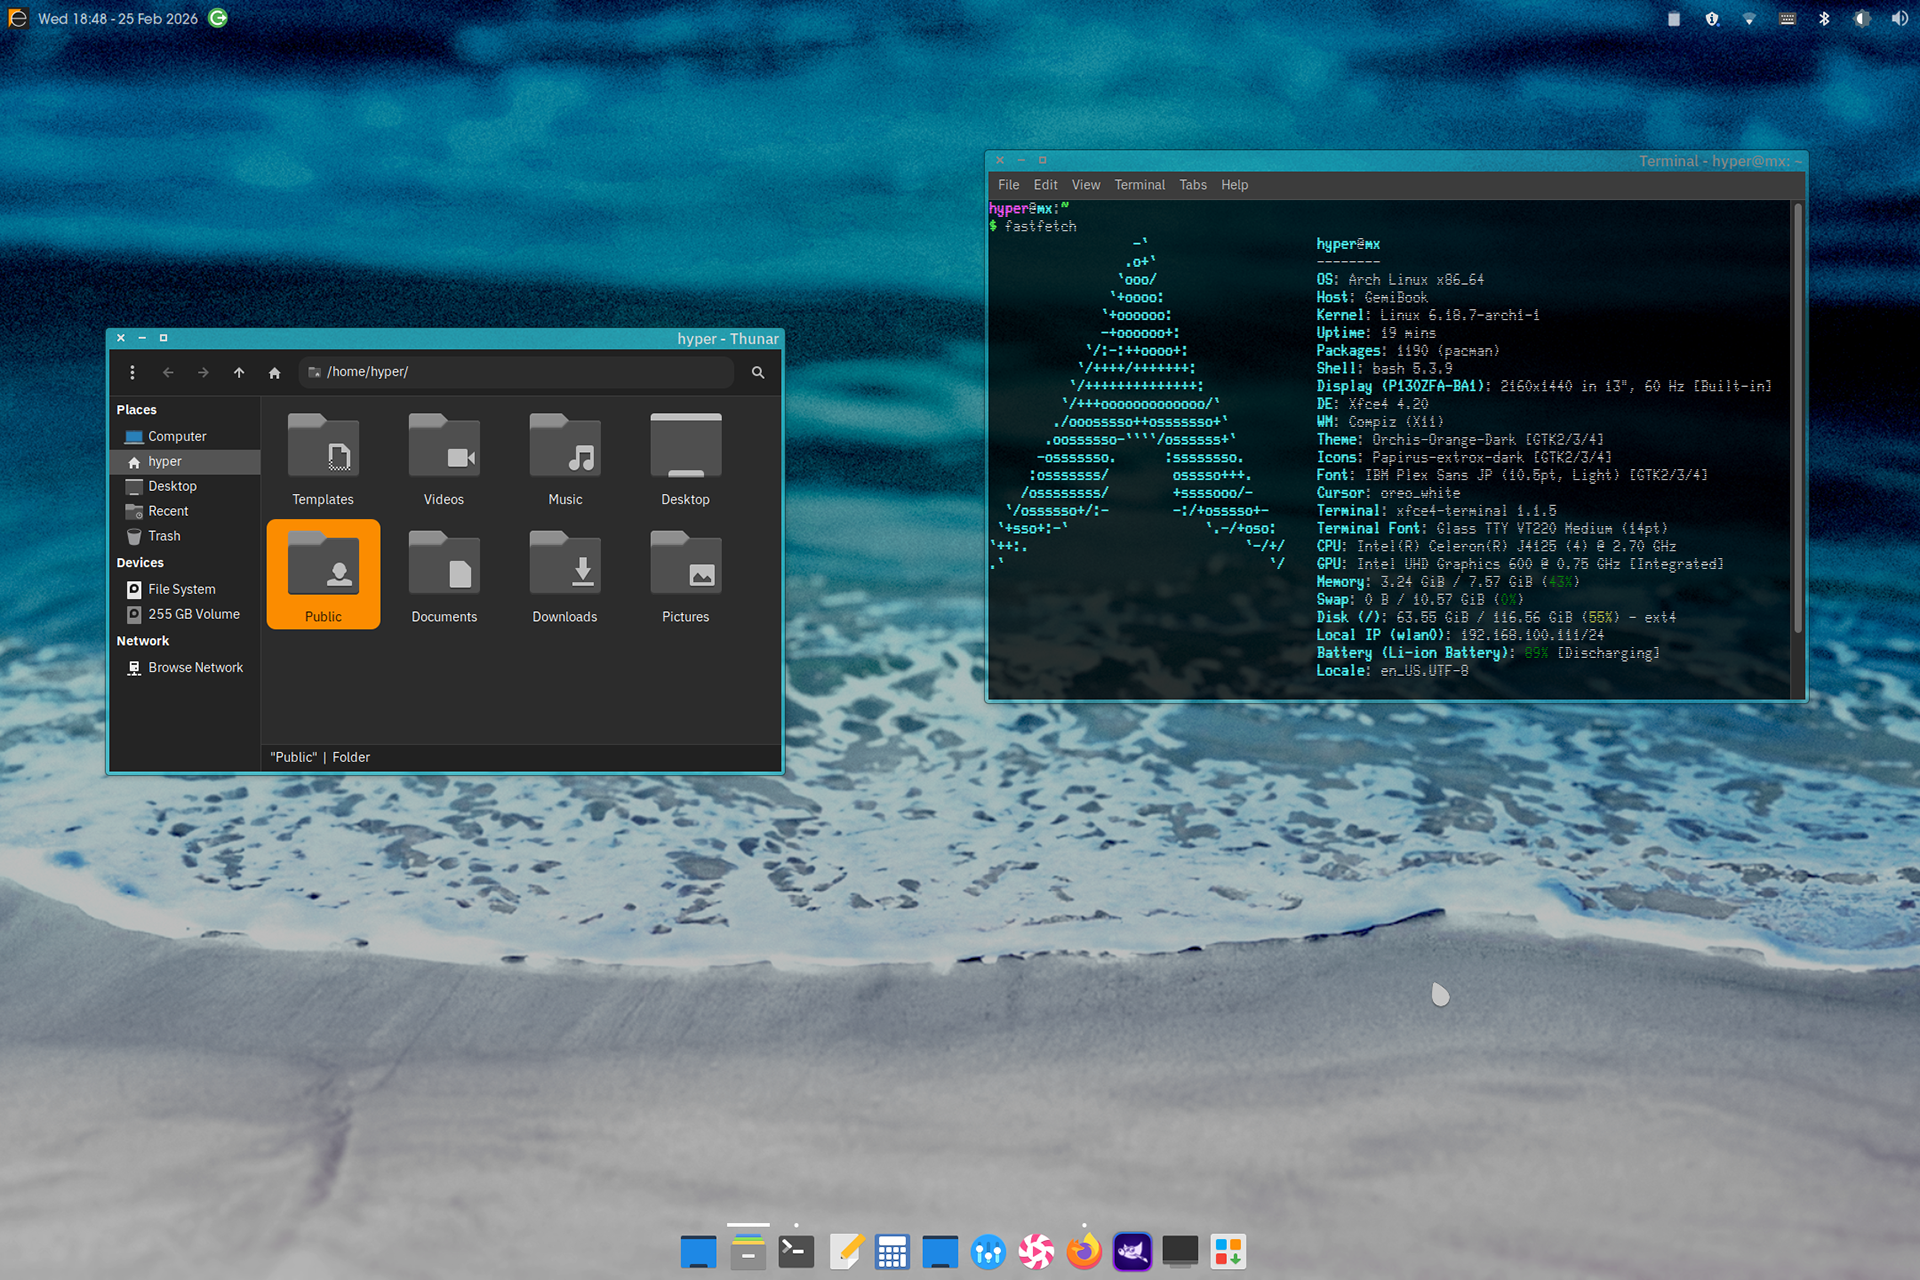Open GIMP from the dock
The height and width of the screenshot is (1280, 1920).
[1132, 1252]
